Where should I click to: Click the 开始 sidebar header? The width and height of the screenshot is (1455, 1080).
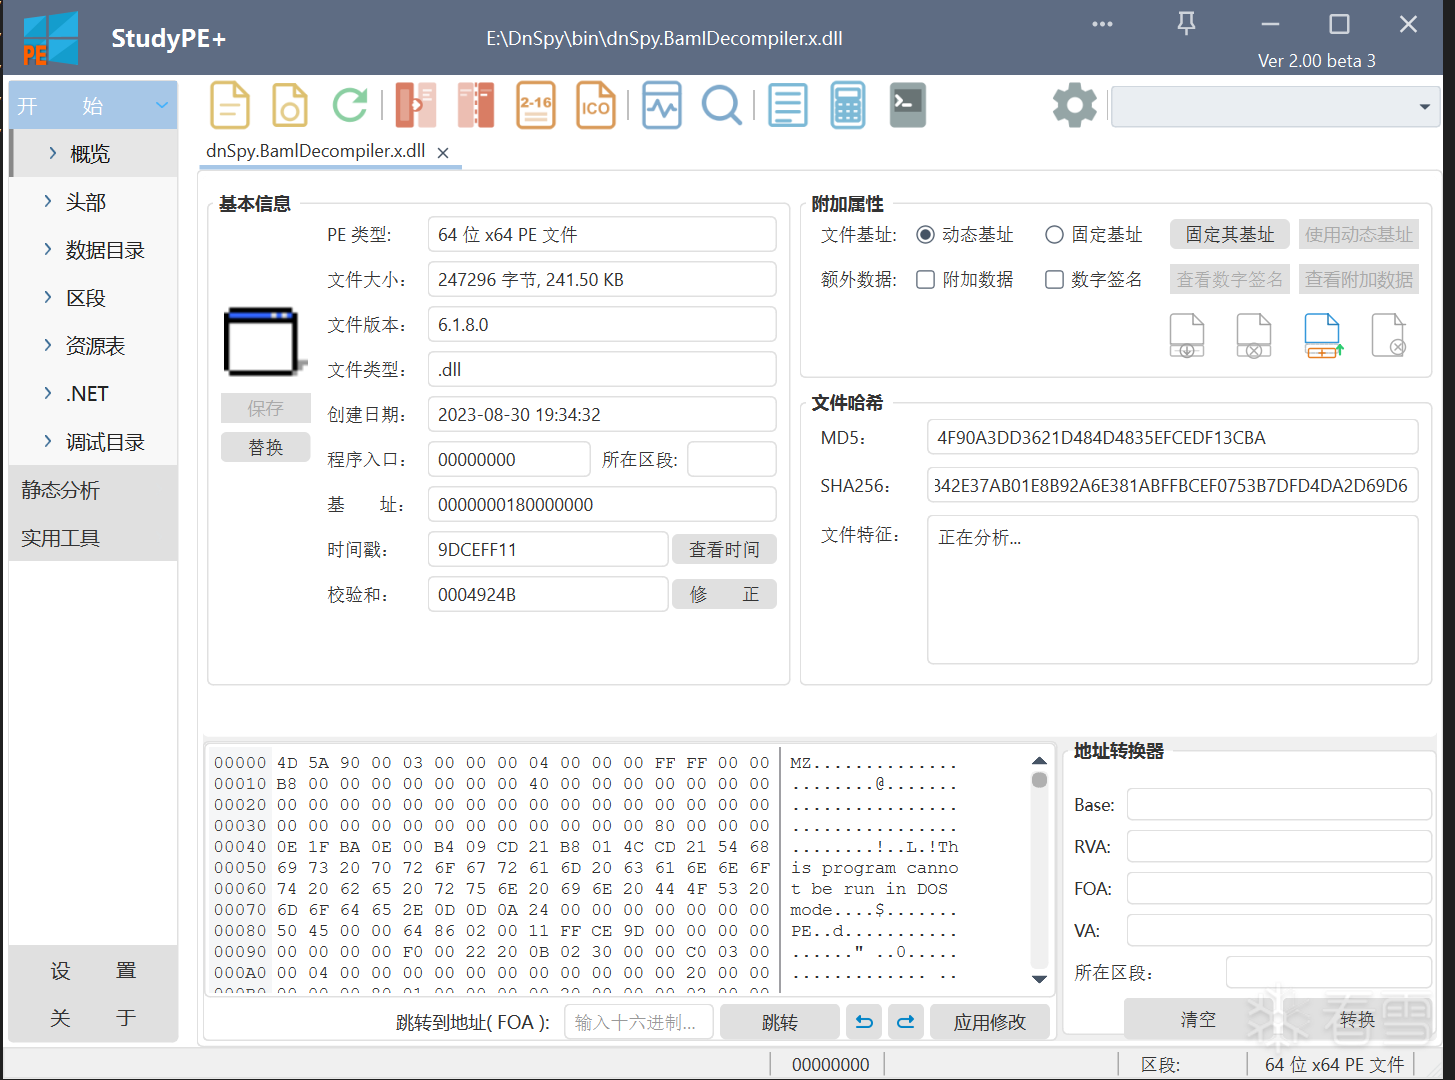[x=93, y=106]
